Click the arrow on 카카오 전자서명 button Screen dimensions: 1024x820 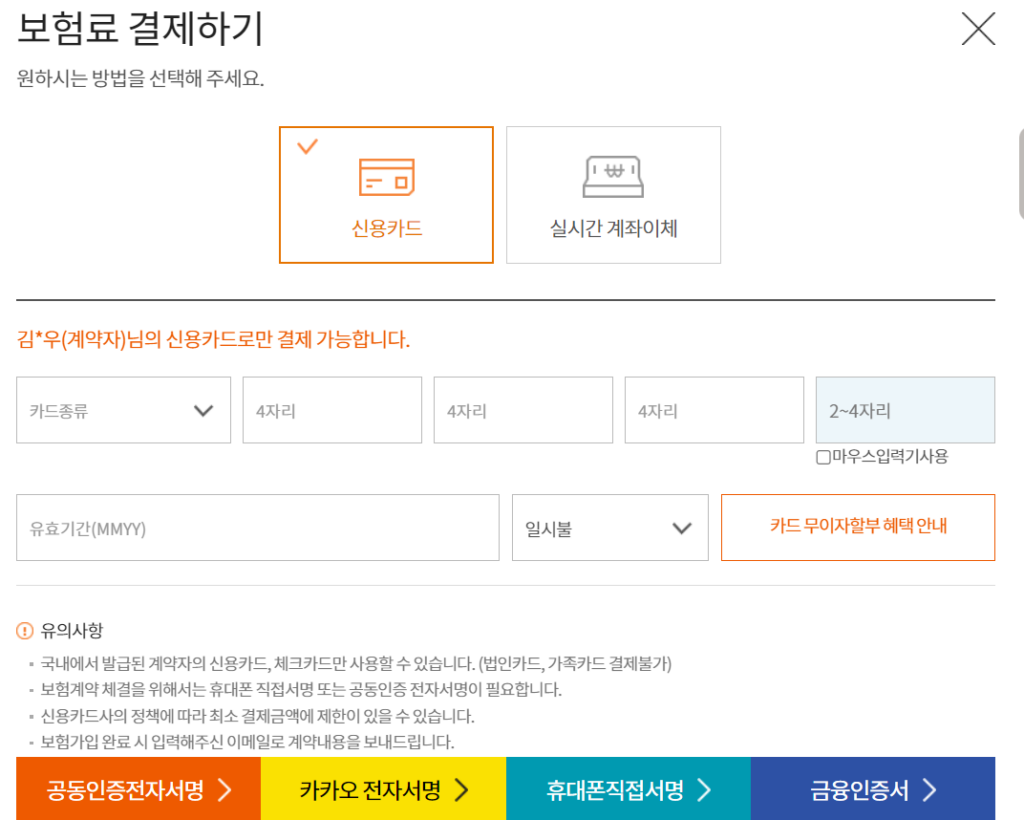pos(461,791)
